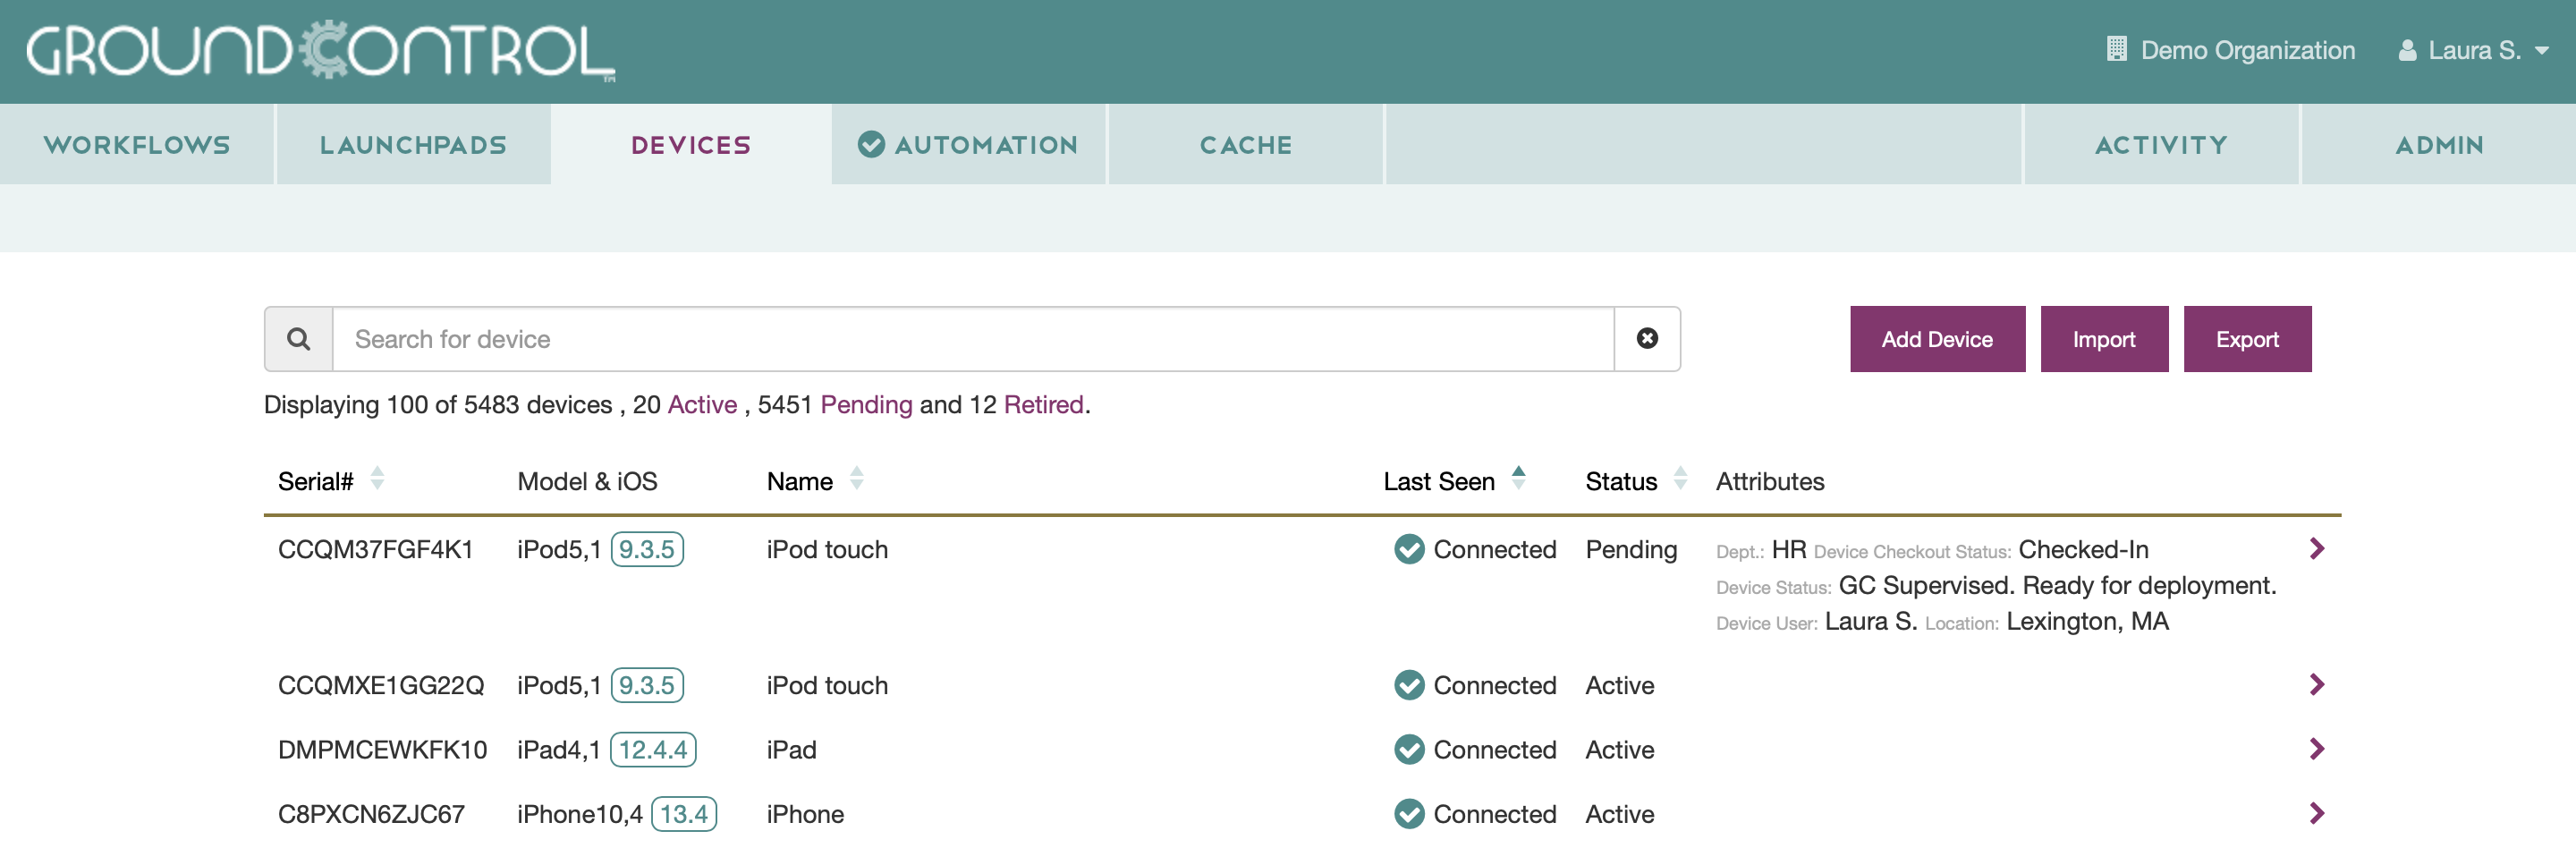Click serial number CCQMXE1GG22Q
The image size is (2576, 848).
(381, 685)
